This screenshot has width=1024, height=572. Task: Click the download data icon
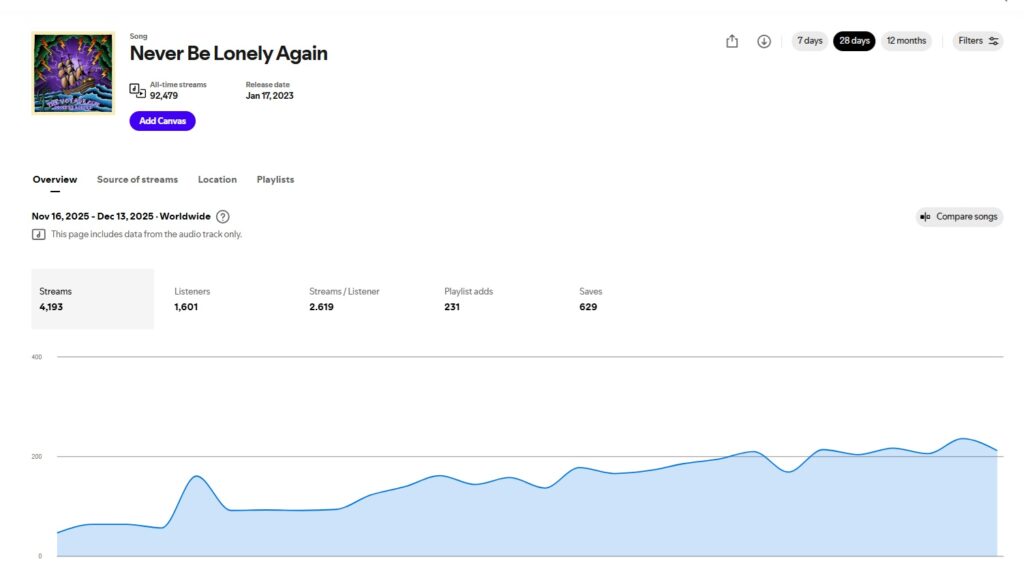coord(764,41)
